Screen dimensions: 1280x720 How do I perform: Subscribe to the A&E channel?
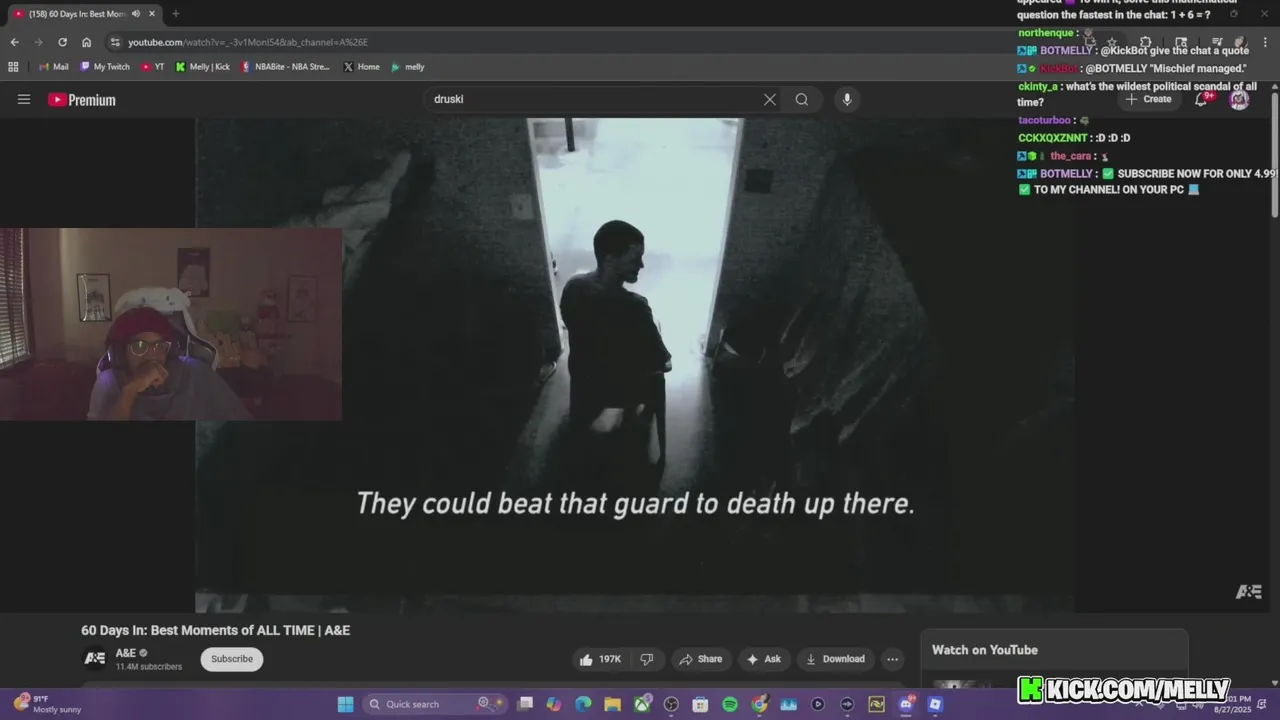click(232, 659)
